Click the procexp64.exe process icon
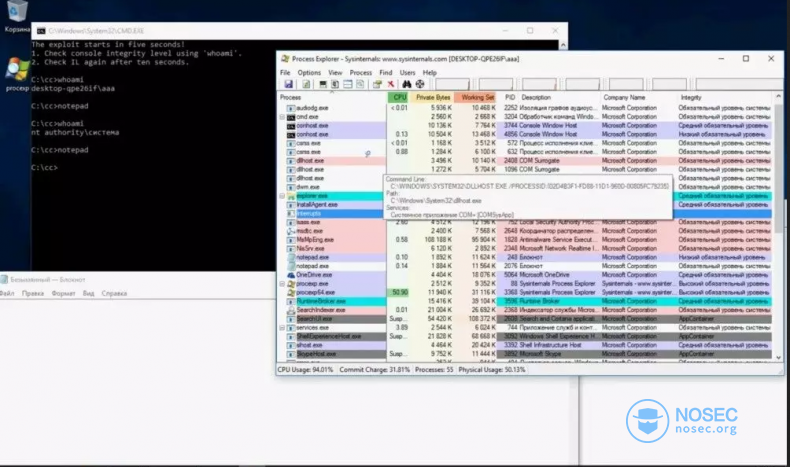Viewport: 790px width, 467px height. pos(291,293)
